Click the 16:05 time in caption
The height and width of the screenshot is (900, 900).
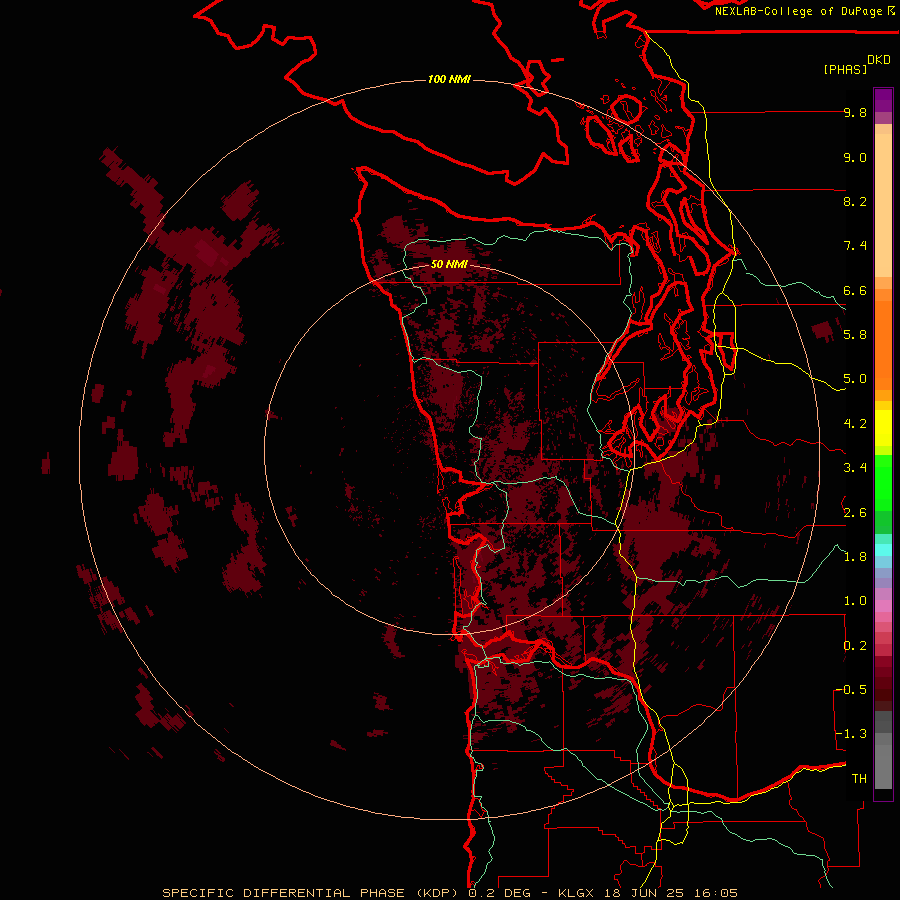click(x=715, y=893)
